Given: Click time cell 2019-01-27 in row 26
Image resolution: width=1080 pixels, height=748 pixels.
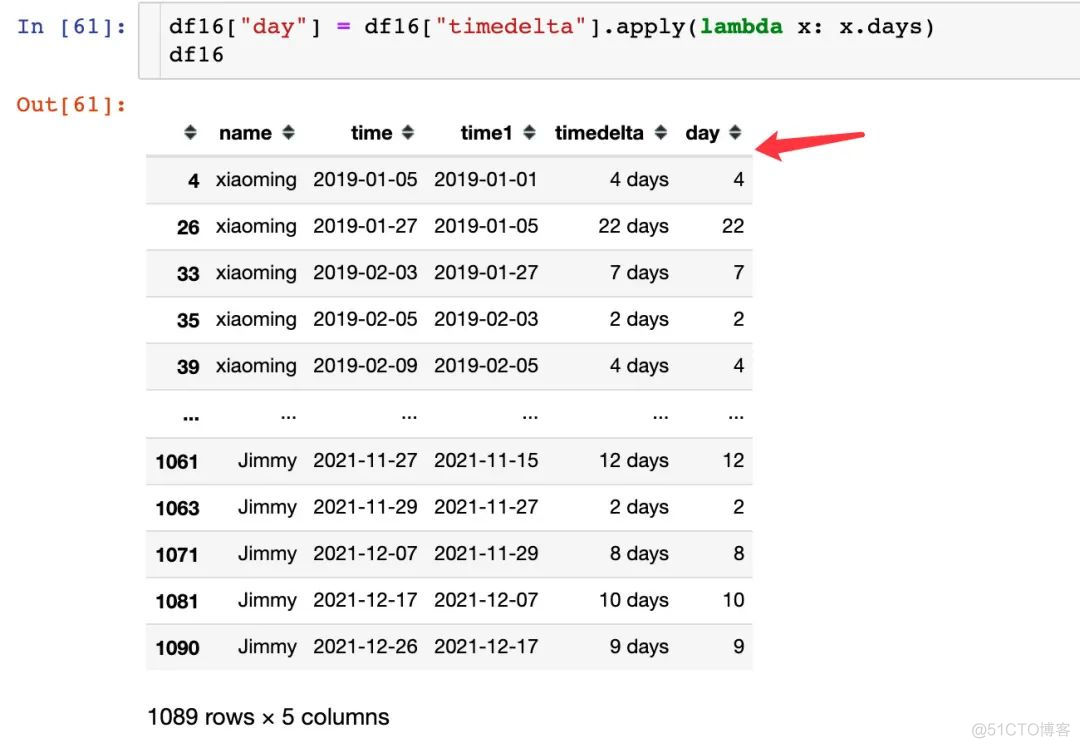Looking at the screenshot, I should pyautogui.click(x=365, y=226).
